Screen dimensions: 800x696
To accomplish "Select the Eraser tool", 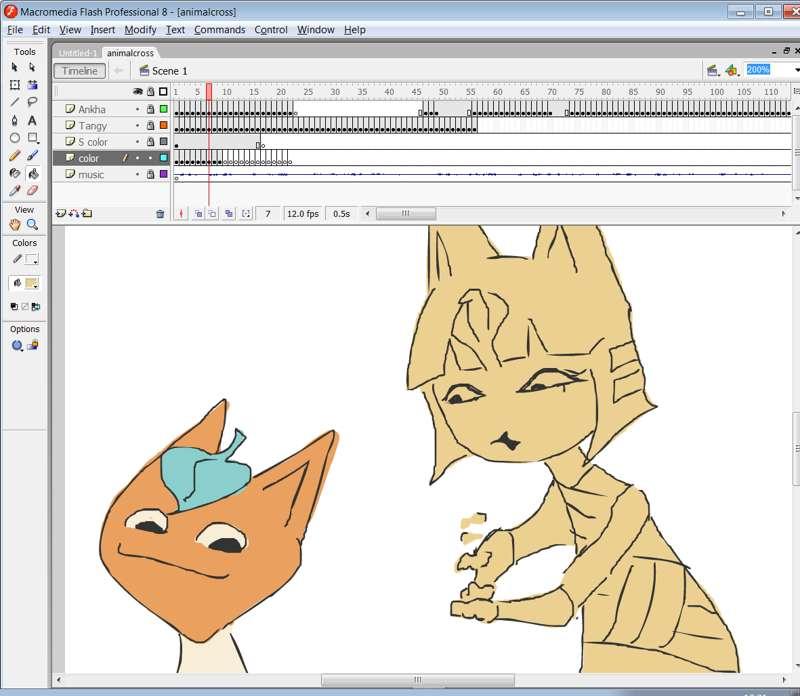I will click(32, 191).
